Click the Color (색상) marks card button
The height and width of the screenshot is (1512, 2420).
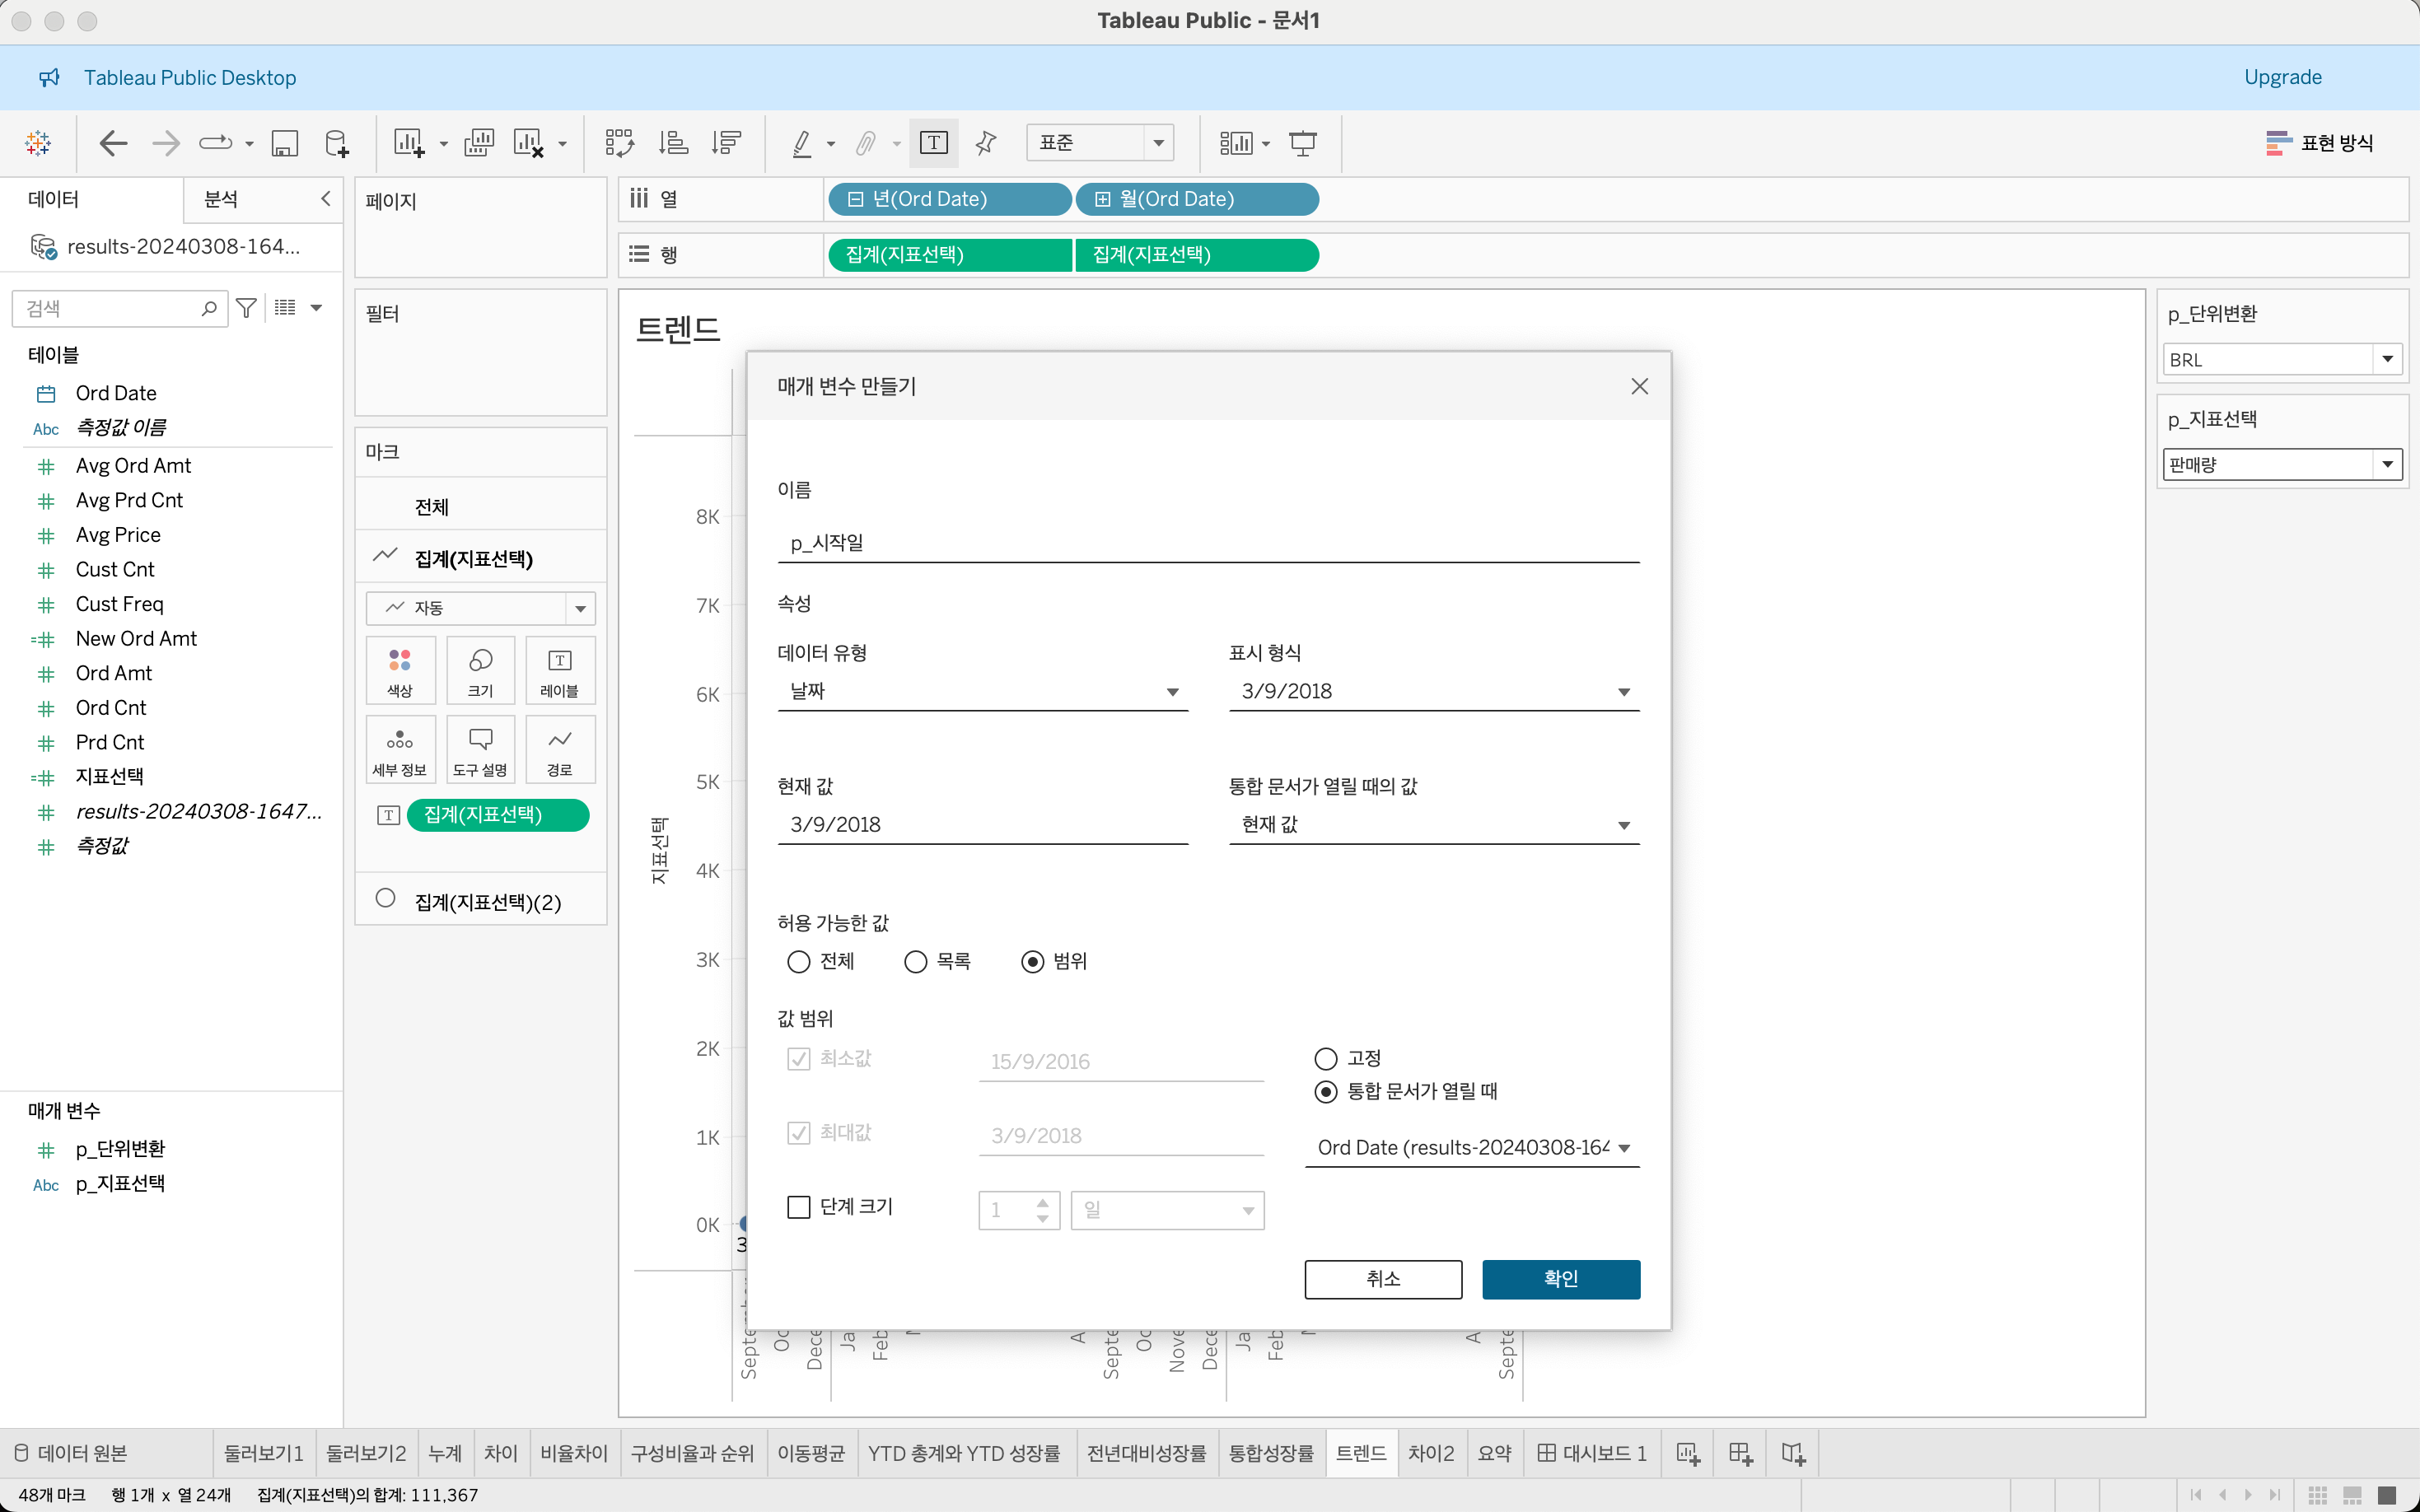pyautogui.click(x=400, y=670)
